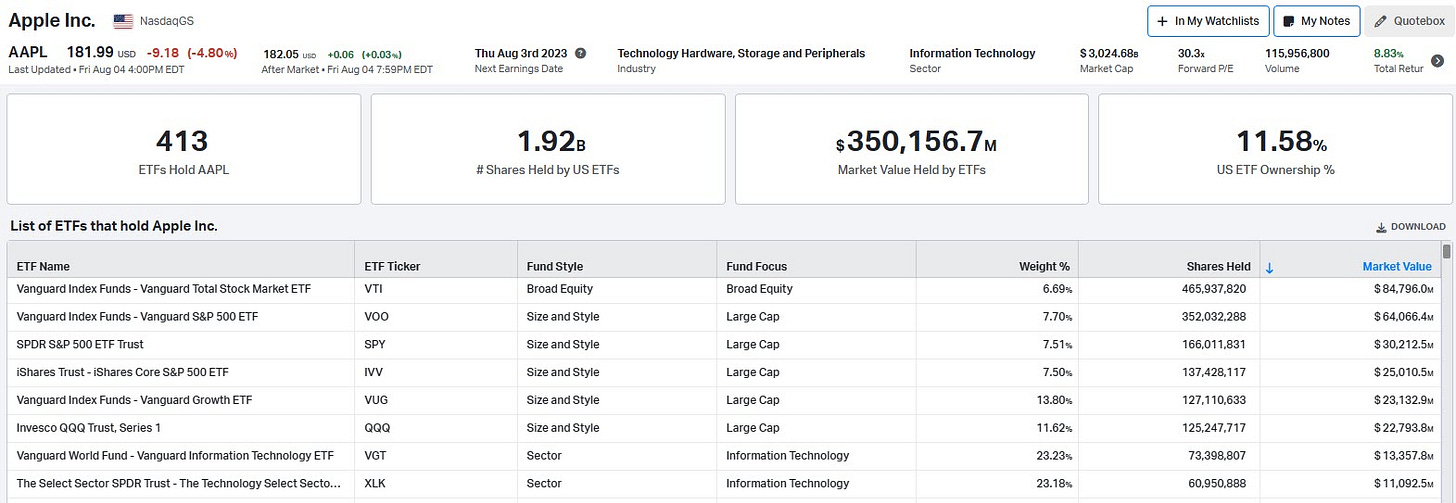
Task: Open Vanguard Total Stock Market ETF row
Action: (x=164, y=289)
